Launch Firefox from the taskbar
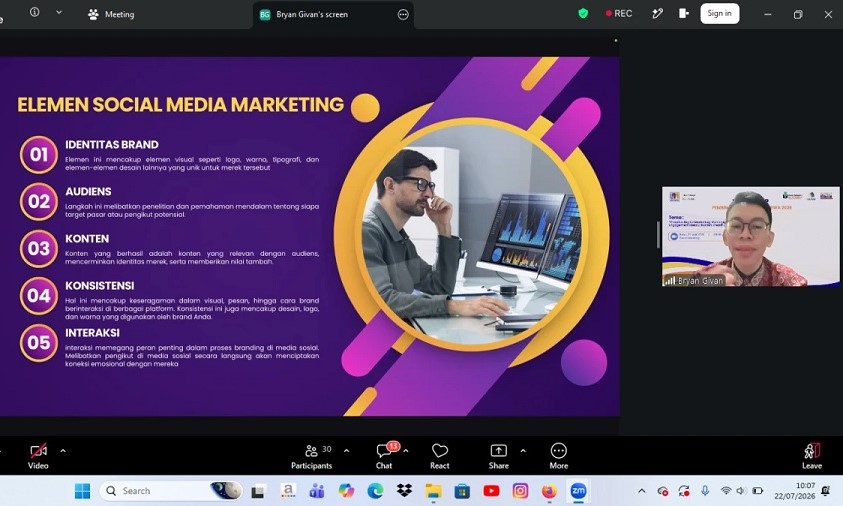 [549, 491]
